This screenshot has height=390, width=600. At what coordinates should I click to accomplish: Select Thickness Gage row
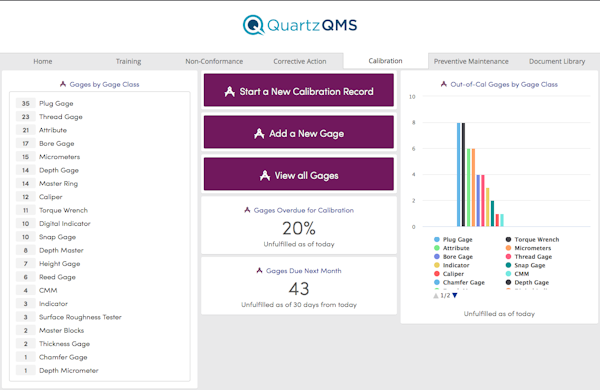tap(99, 344)
